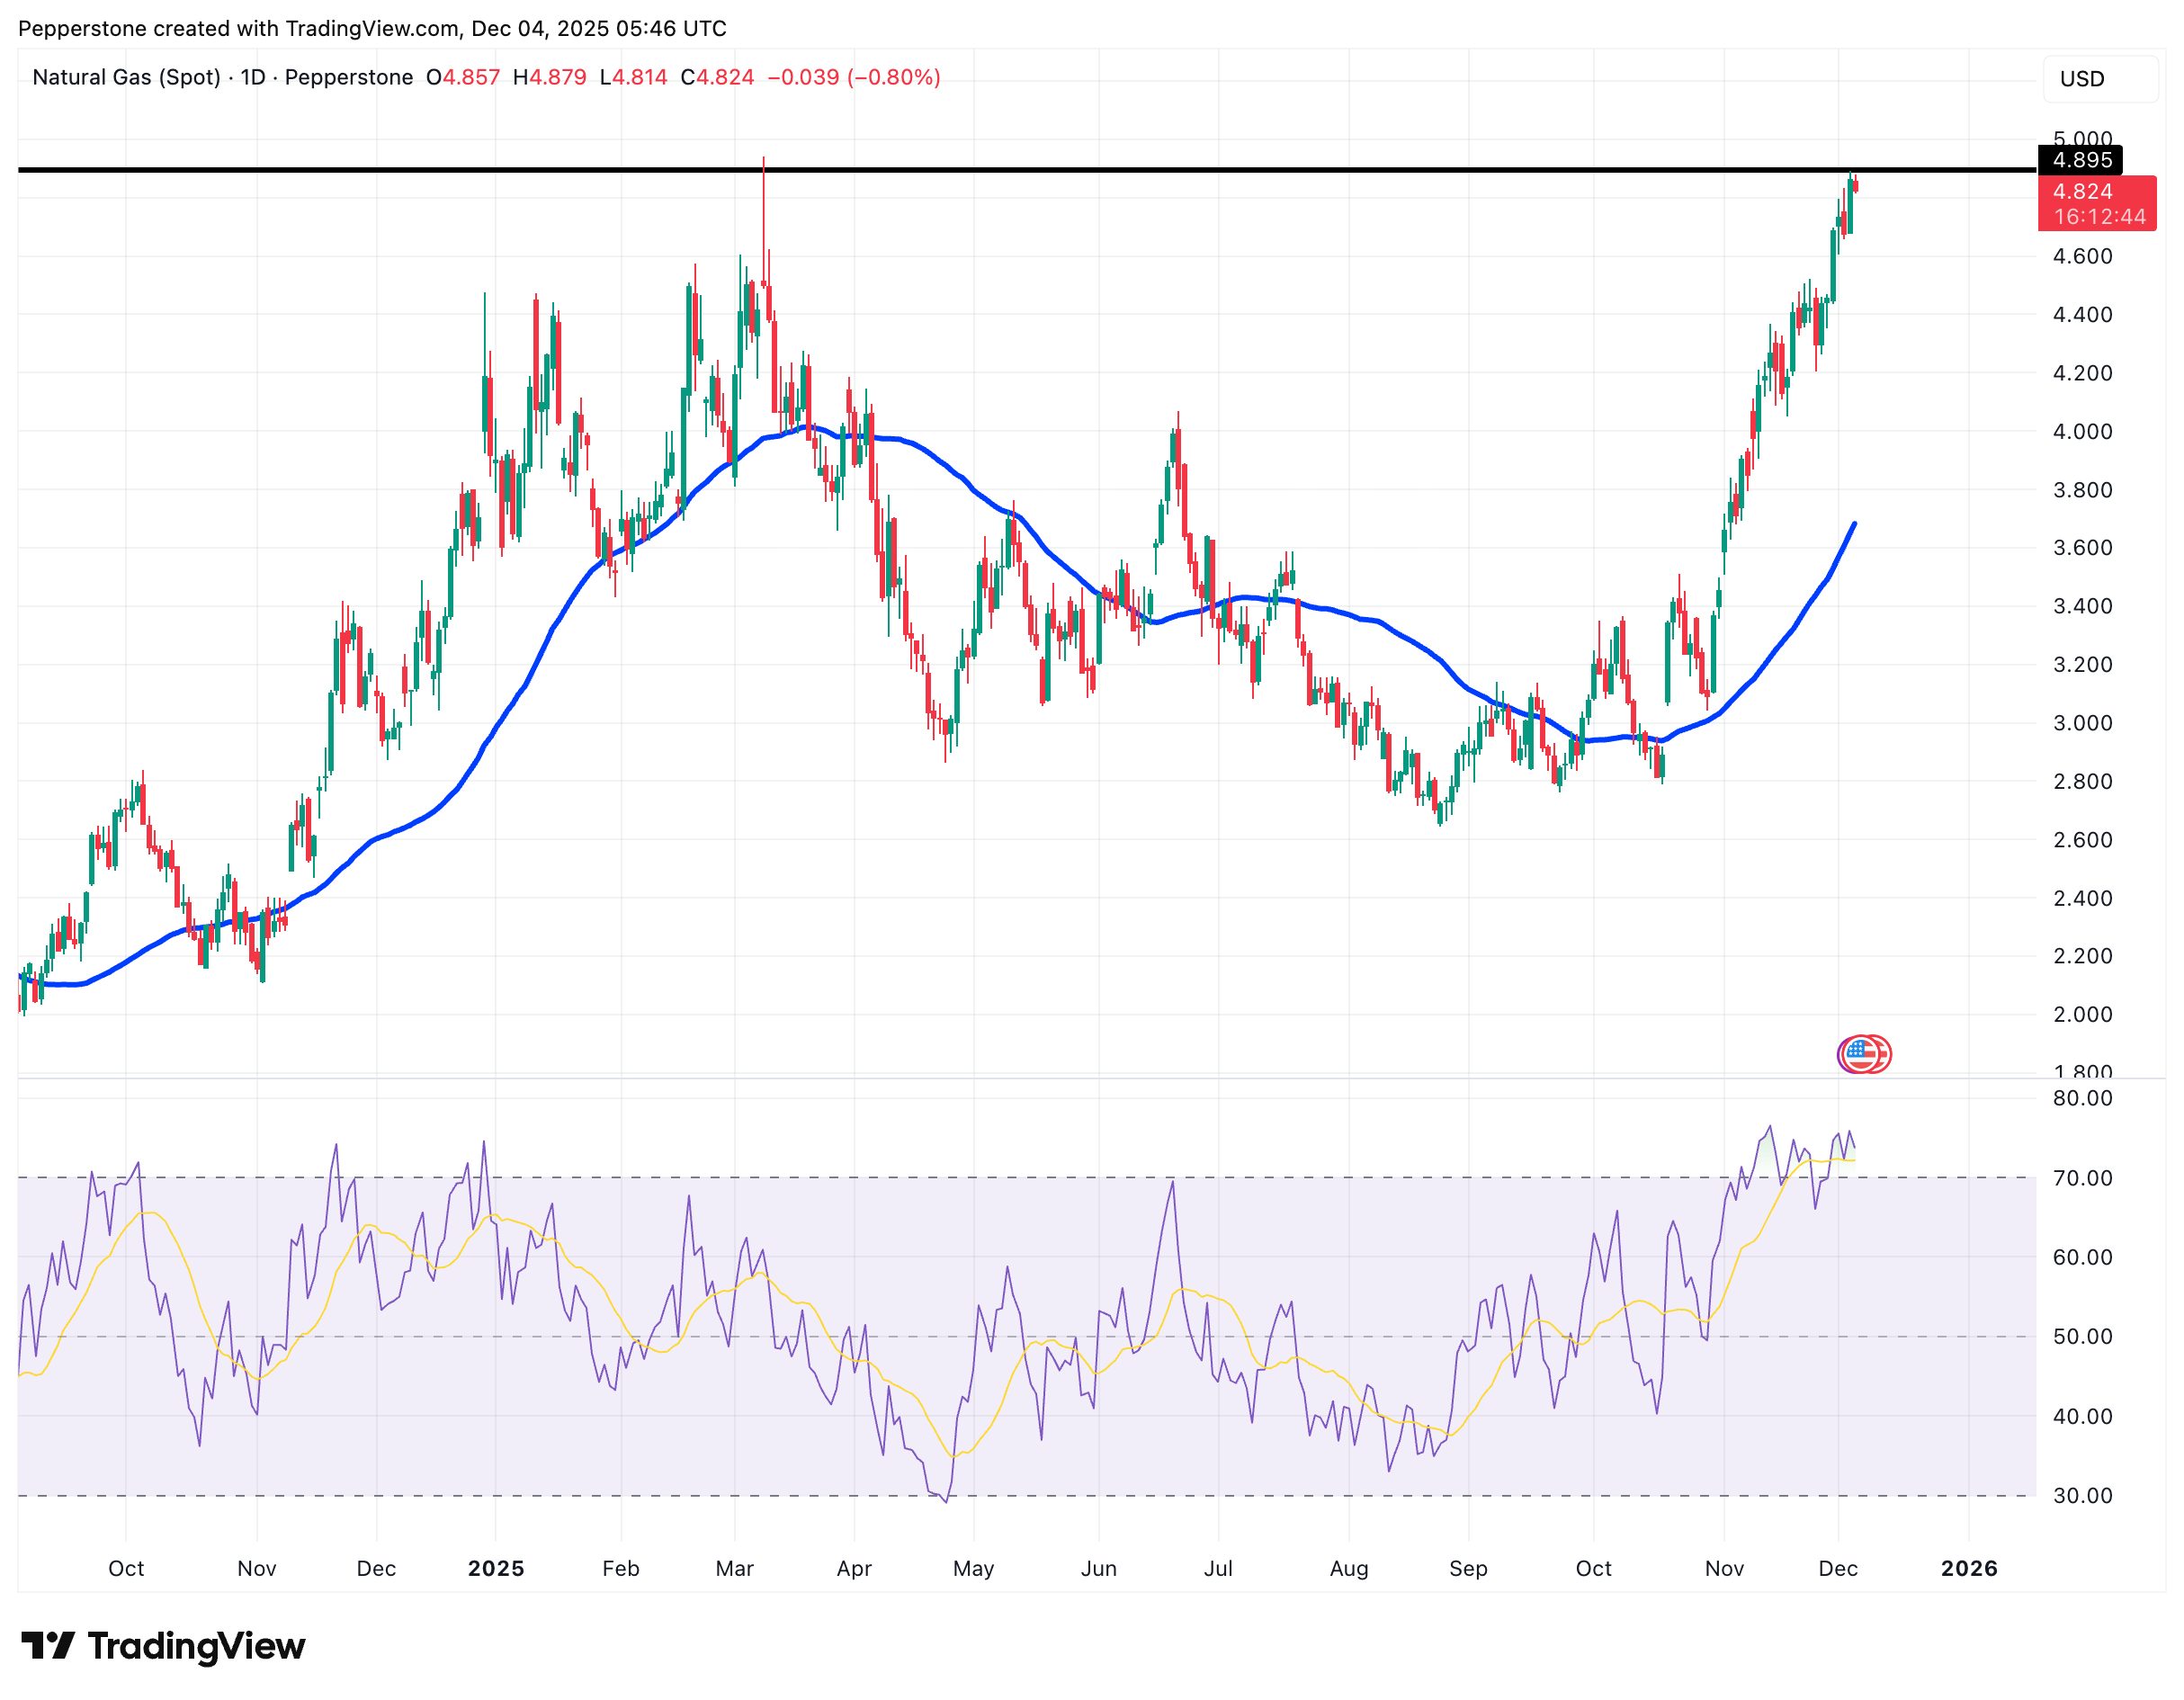The width and height of the screenshot is (2184, 1700).
Task: Open the 1D timeframe selector
Action: (x=252, y=77)
